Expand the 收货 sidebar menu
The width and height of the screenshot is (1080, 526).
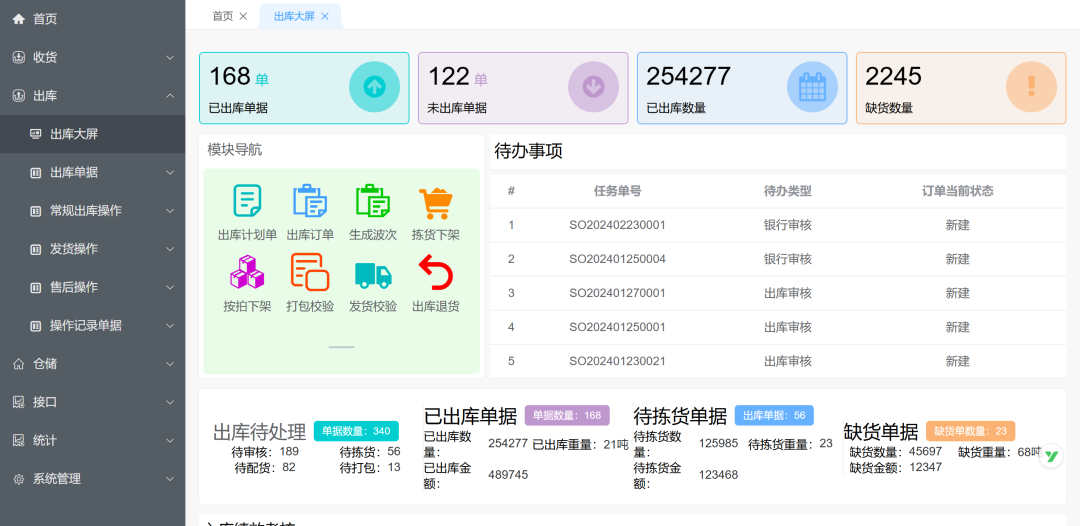click(92, 57)
